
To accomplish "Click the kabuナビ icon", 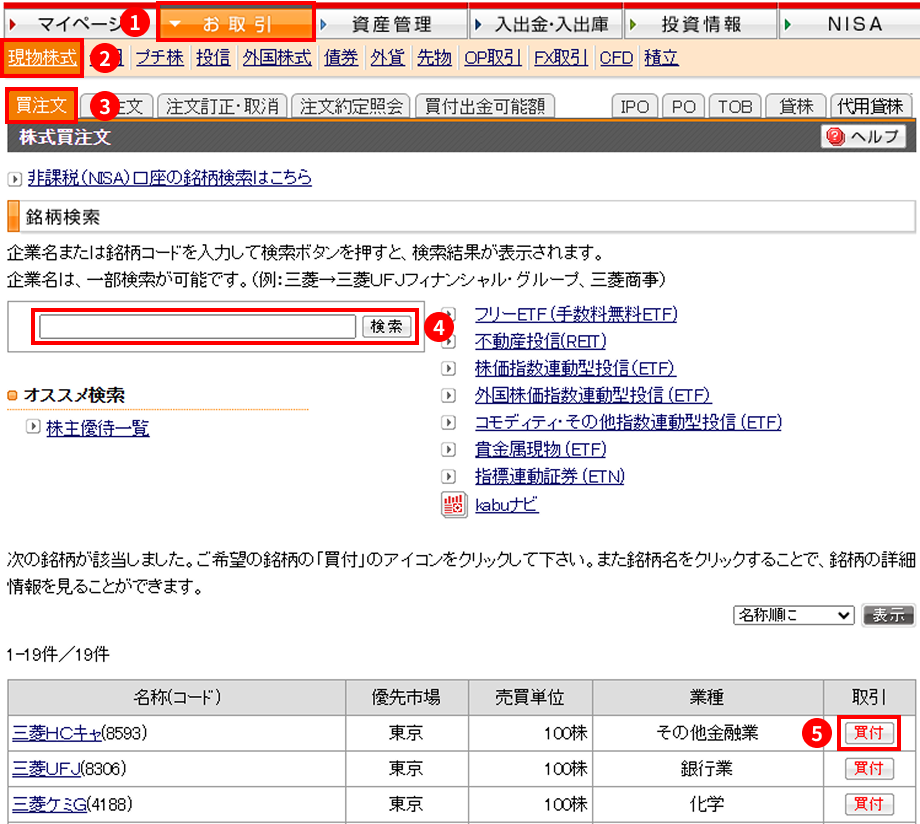I will [x=453, y=505].
